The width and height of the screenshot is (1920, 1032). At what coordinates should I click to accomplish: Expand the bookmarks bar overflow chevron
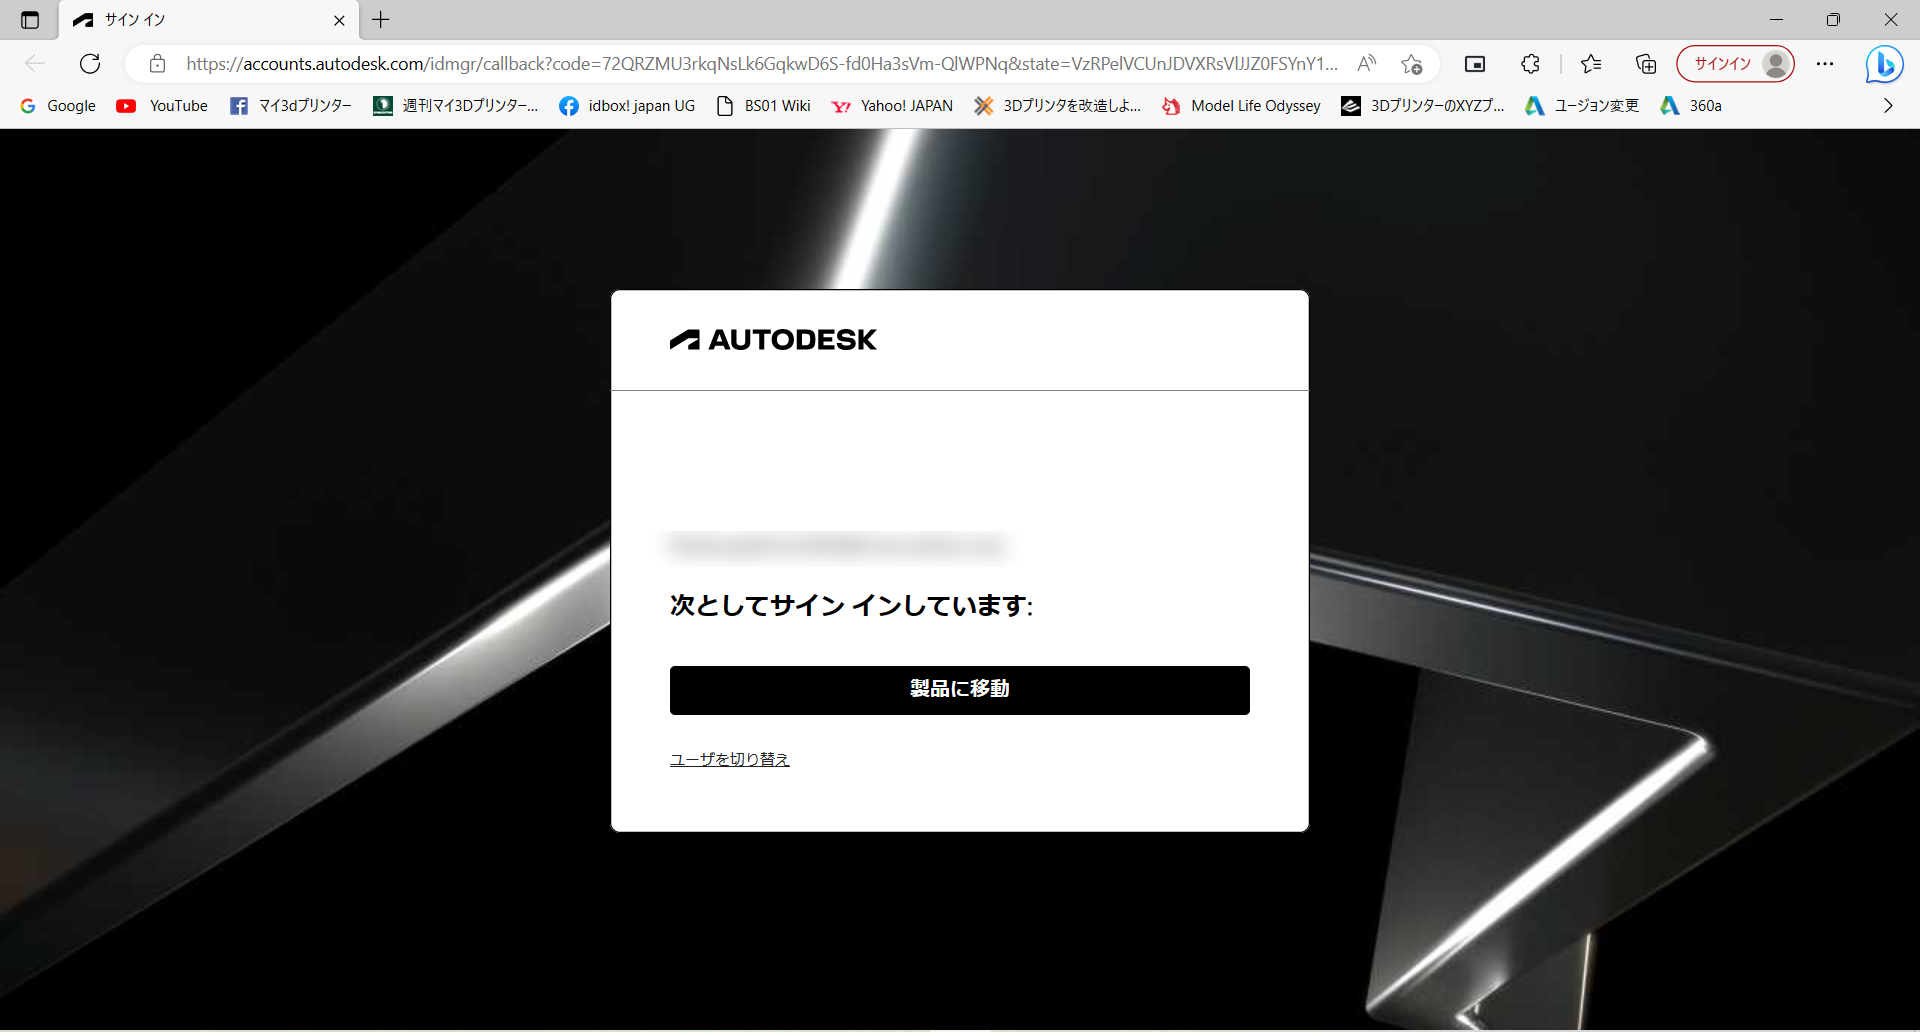click(x=1888, y=106)
